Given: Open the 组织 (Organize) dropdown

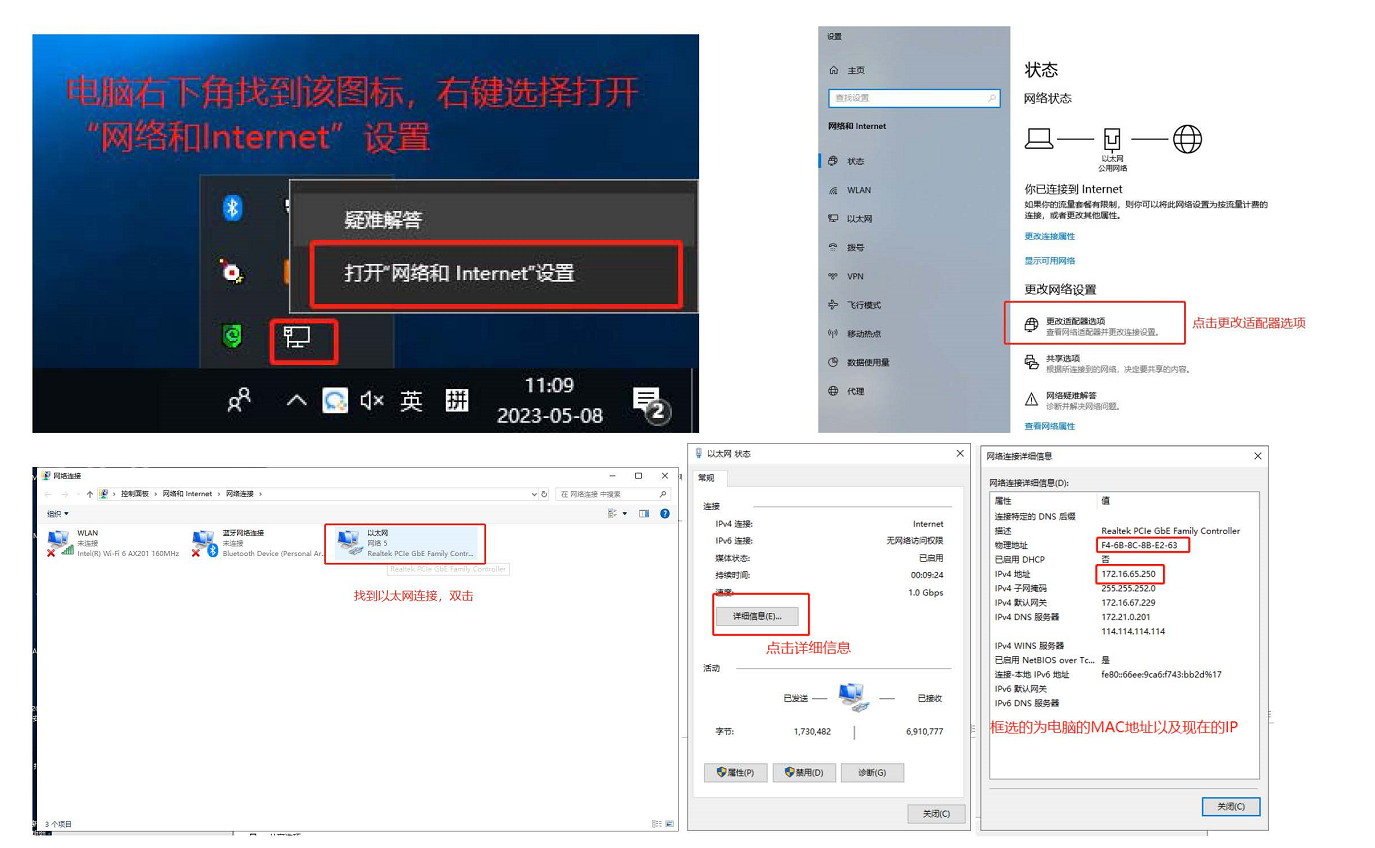Looking at the screenshot, I should click(56, 514).
